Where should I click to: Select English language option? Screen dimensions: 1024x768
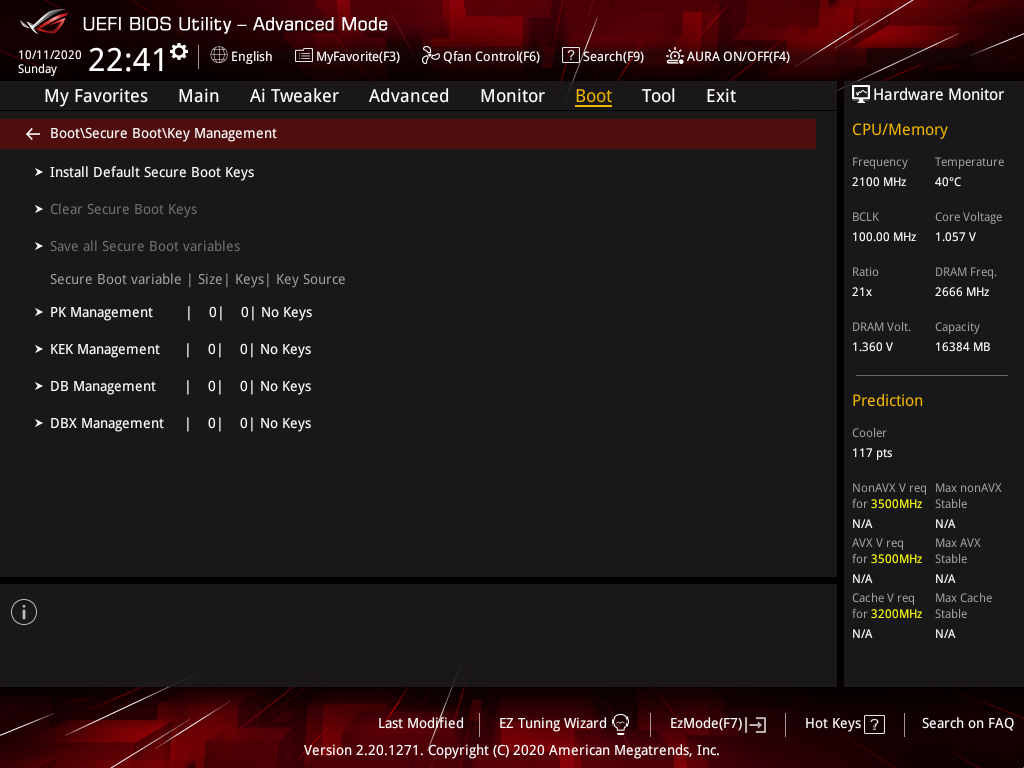(x=251, y=56)
